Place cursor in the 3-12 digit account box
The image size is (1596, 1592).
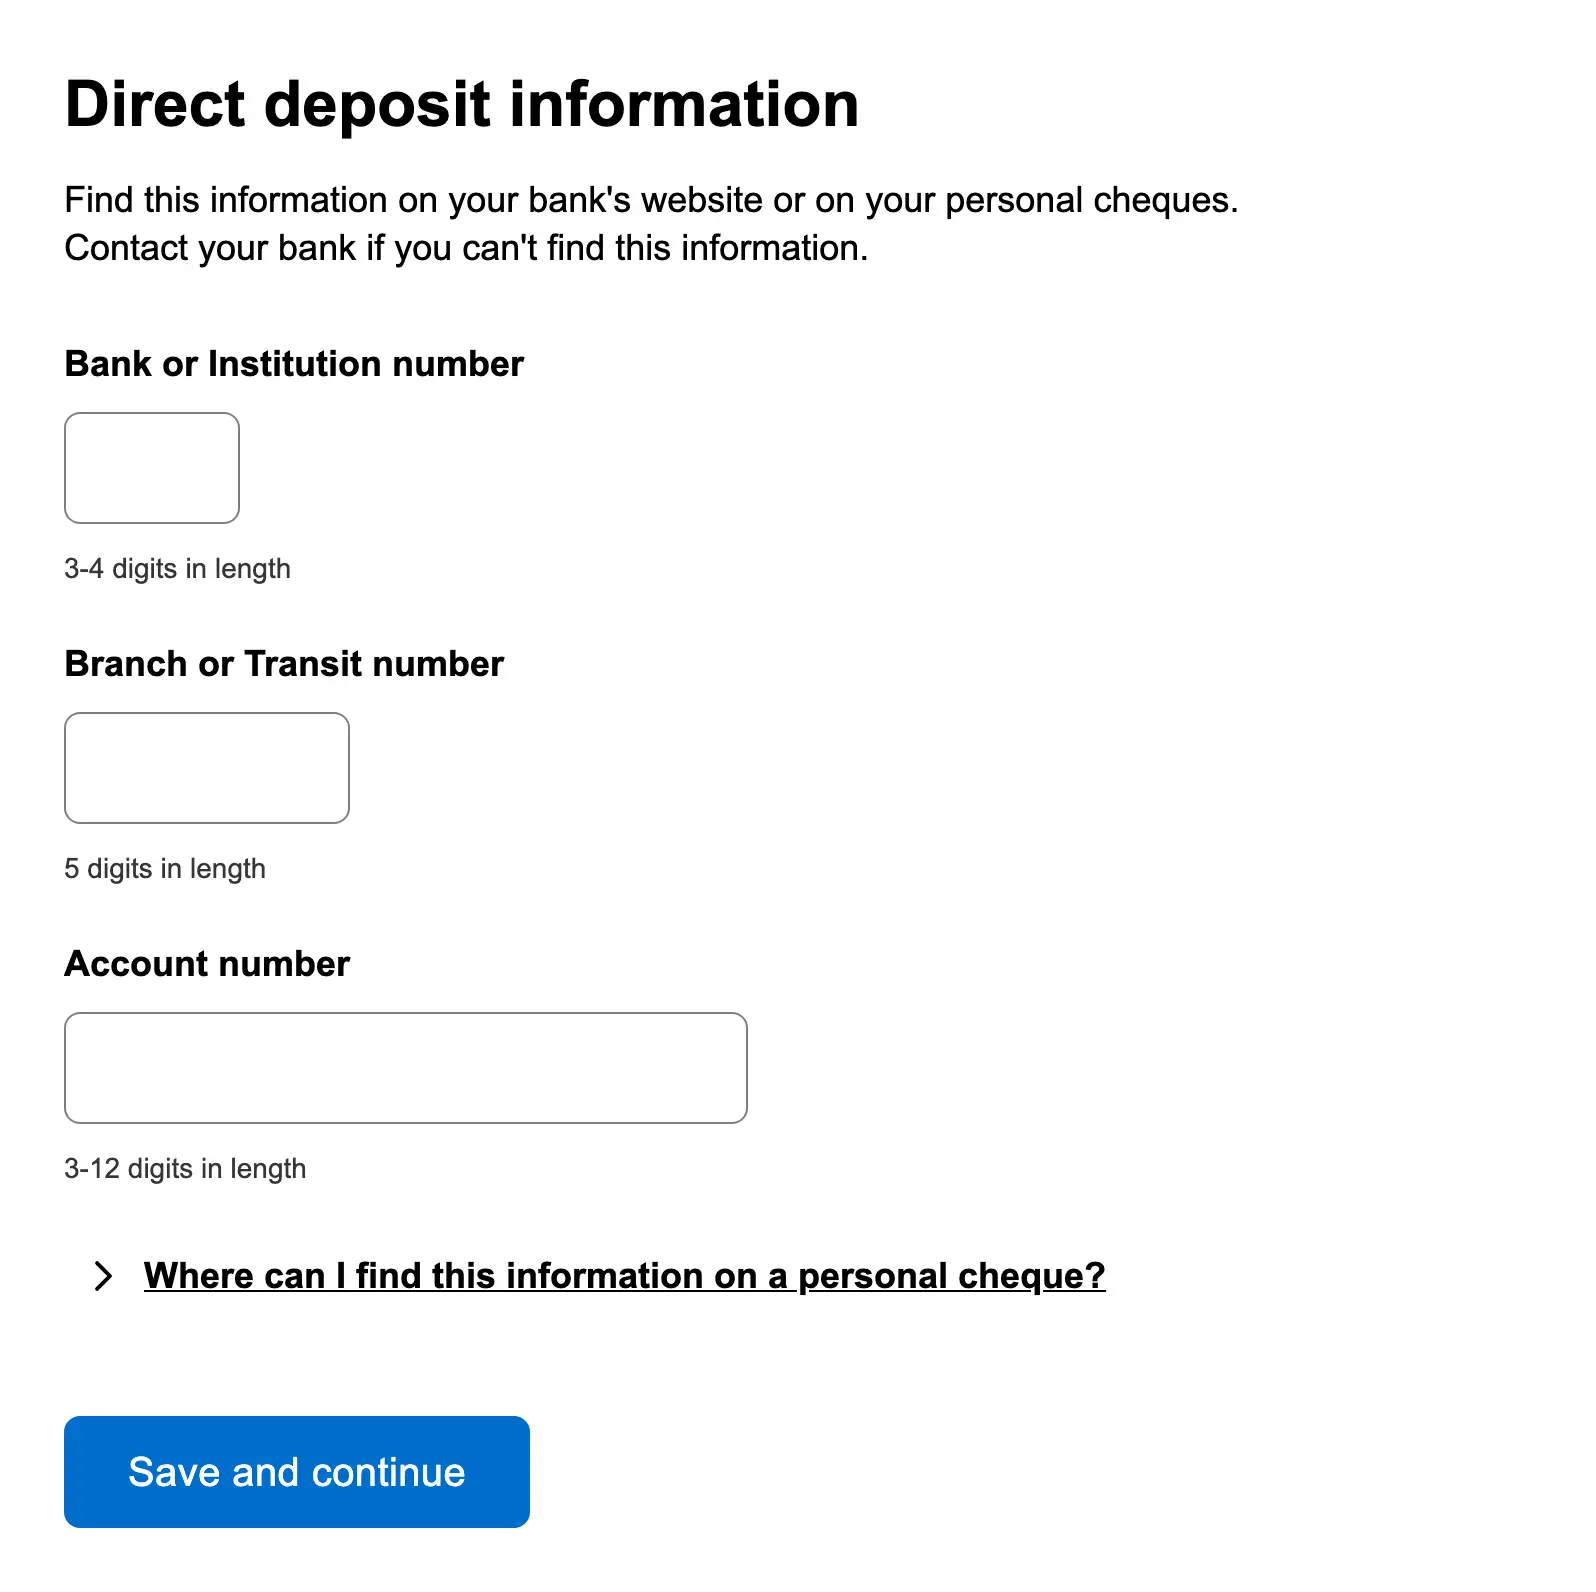click(405, 1068)
